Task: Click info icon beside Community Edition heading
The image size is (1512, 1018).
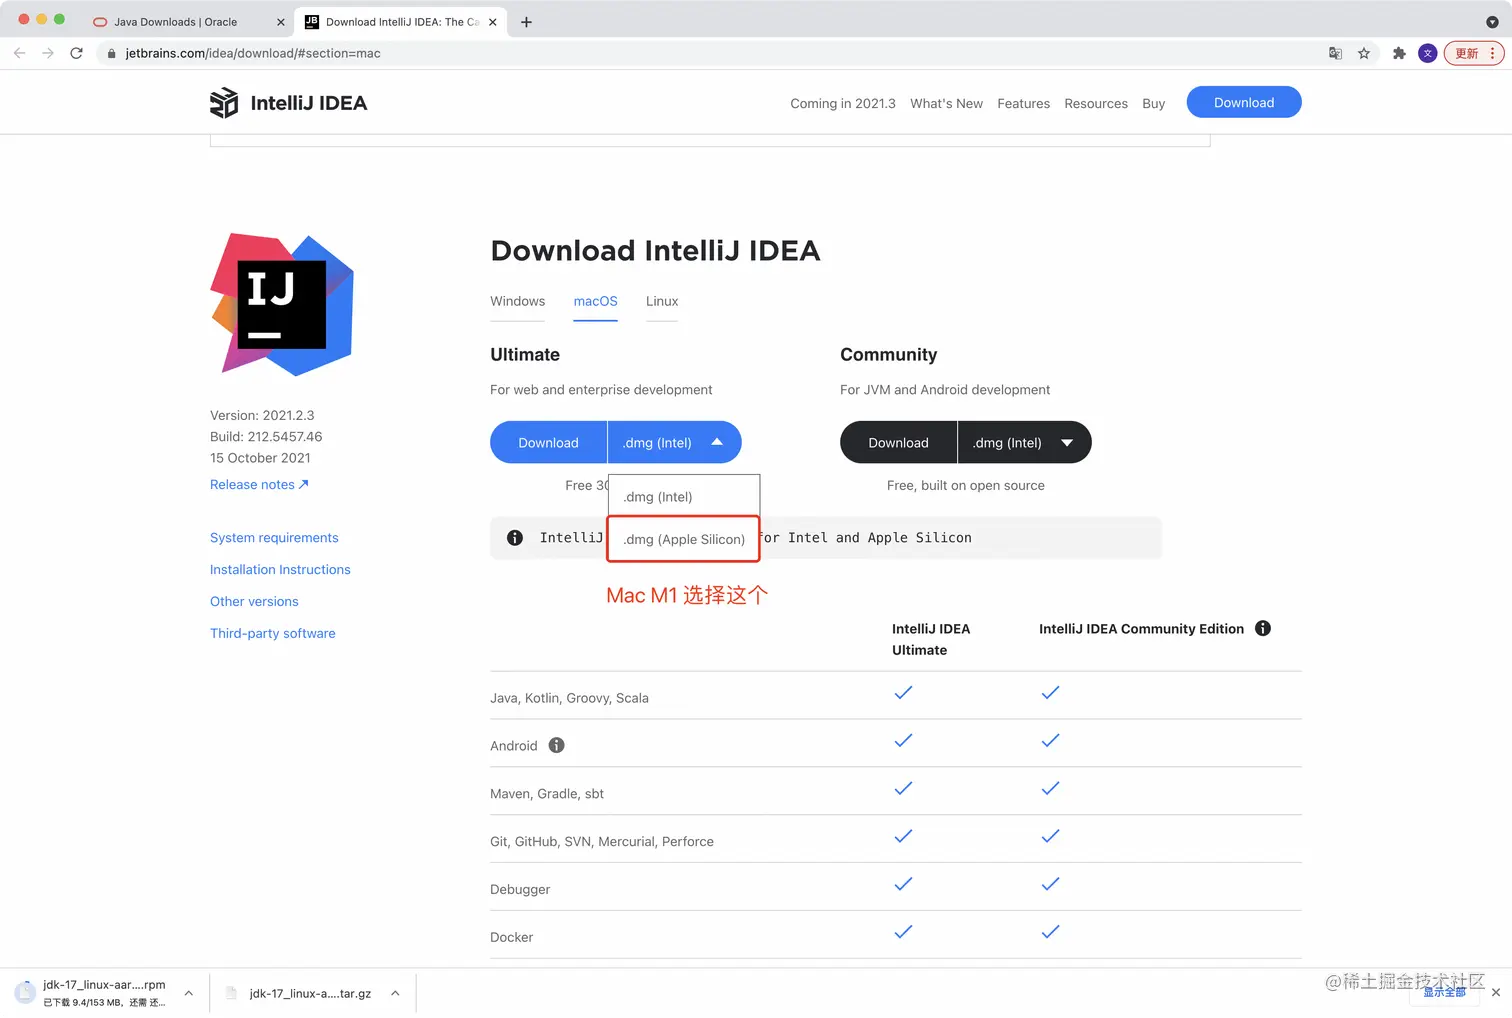Action: click(1263, 628)
